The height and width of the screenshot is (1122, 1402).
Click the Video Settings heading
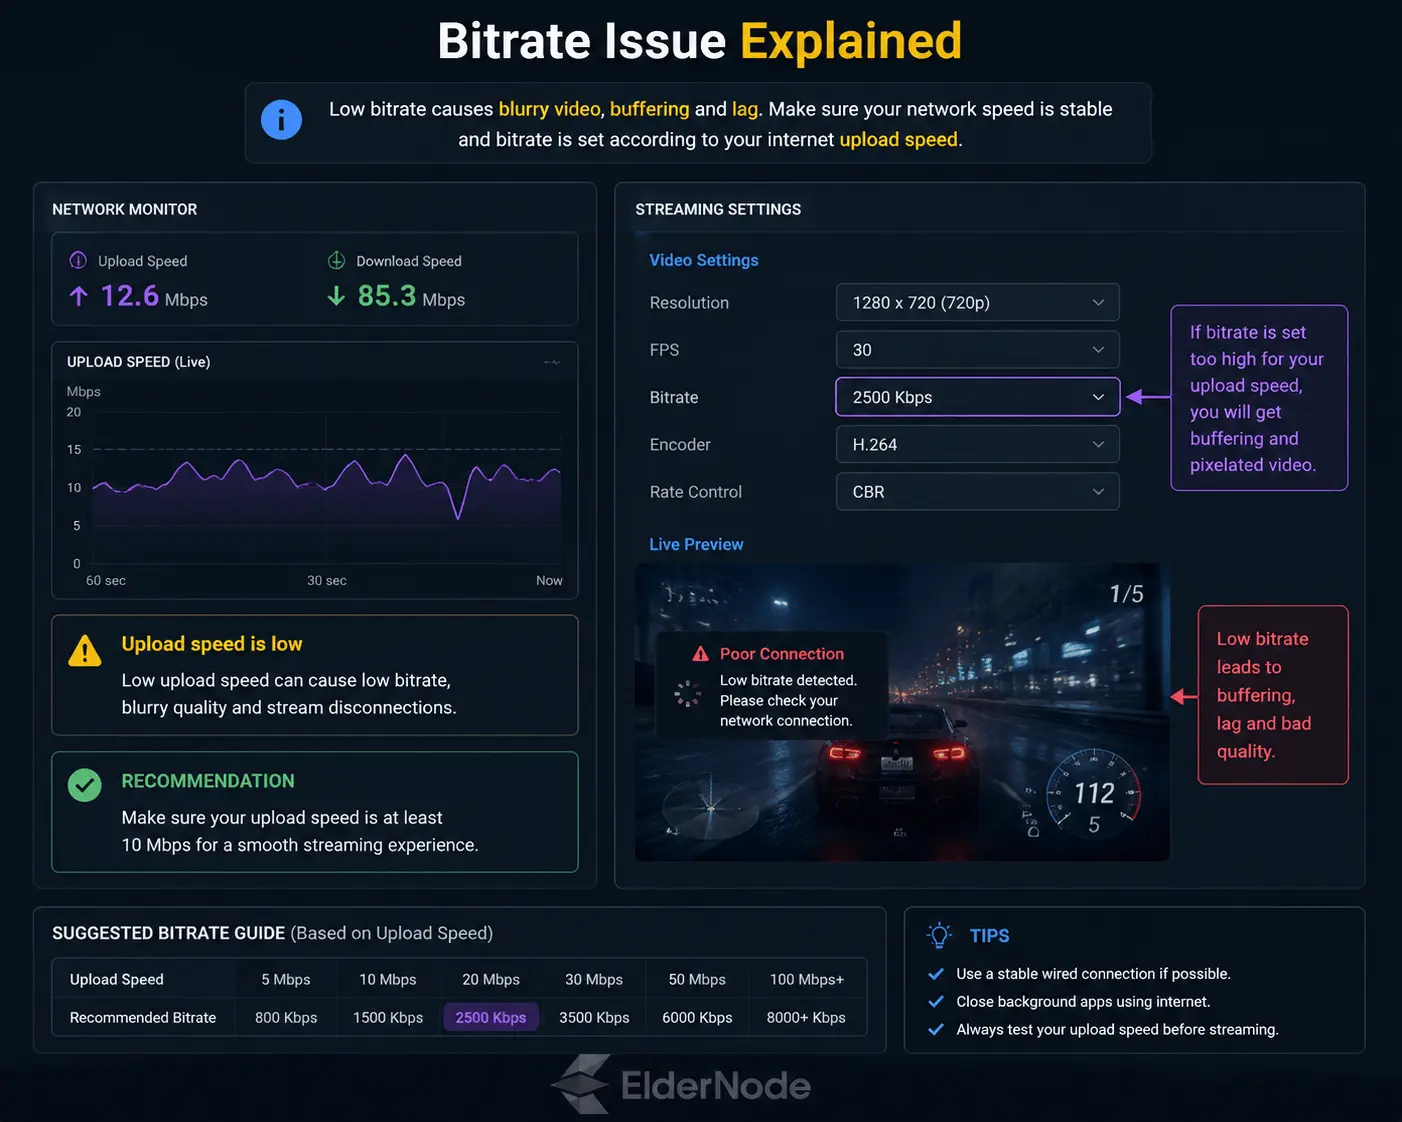pos(704,260)
